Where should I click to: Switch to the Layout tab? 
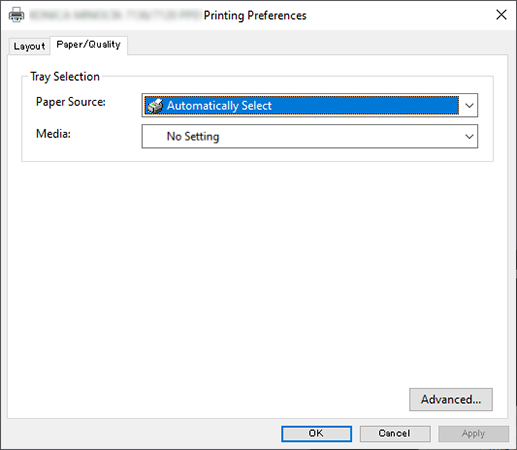click(x=29, y=46)
